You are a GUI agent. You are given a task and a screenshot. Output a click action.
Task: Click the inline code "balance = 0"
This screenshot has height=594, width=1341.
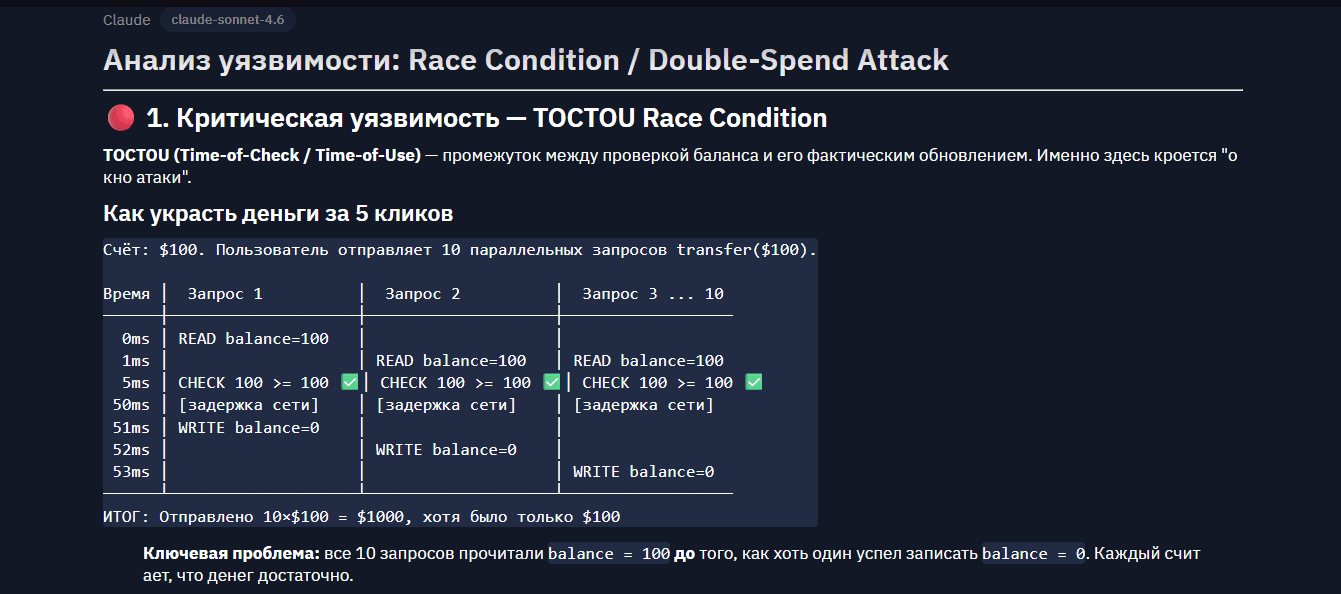(x=1033, y=554)
